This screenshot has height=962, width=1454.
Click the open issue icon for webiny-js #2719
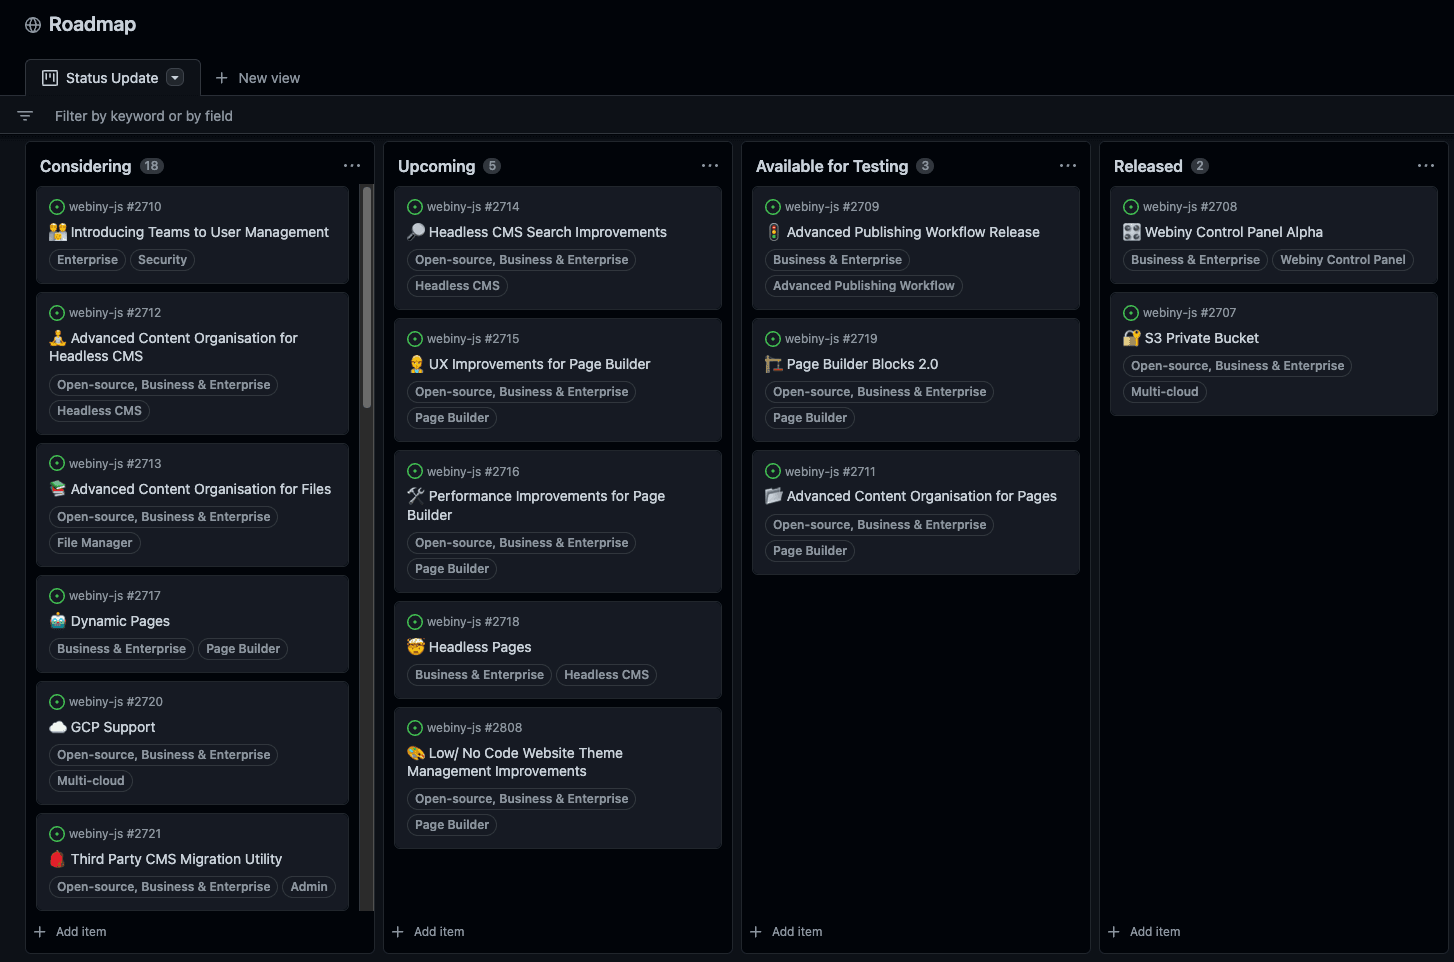tap(773, 339)
